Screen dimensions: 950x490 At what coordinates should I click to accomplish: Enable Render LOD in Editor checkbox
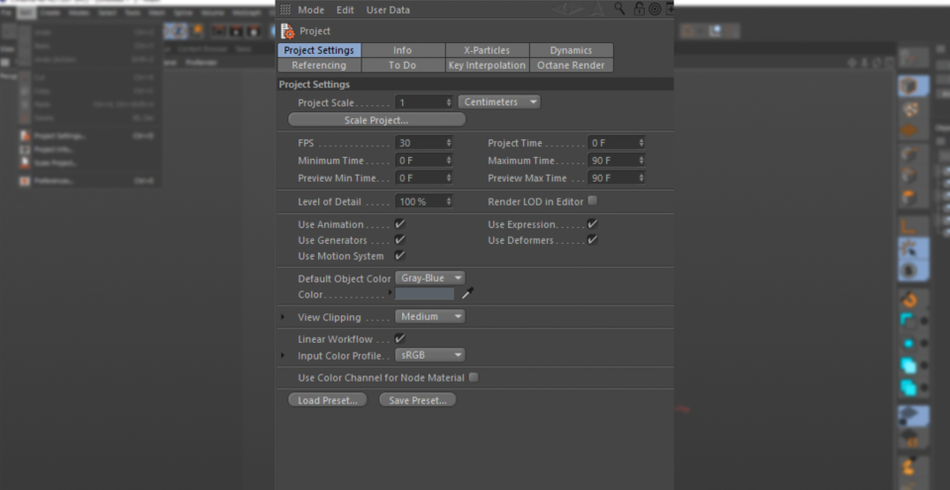(x=593, y=200)
